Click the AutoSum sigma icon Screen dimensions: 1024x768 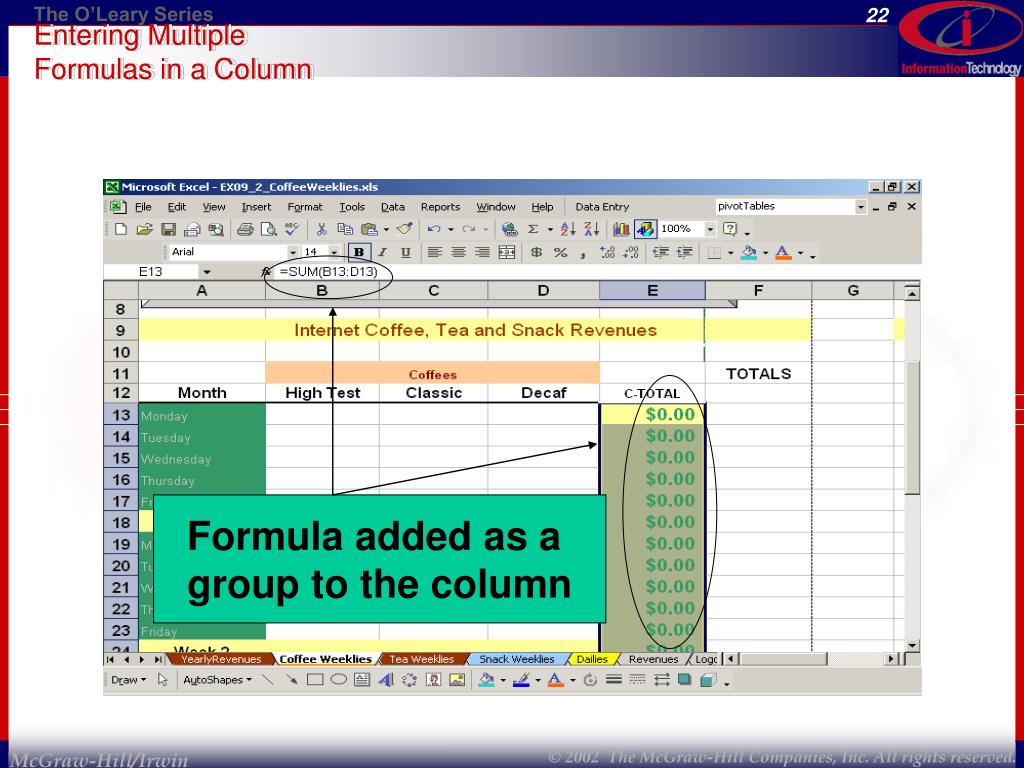(533, 229)
